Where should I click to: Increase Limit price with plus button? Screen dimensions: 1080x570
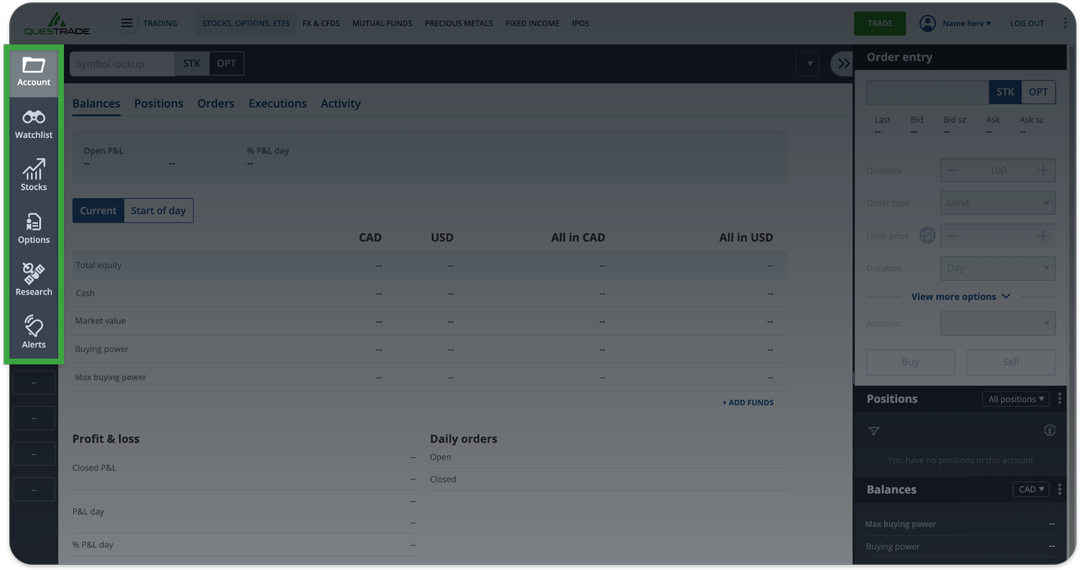1043,235
